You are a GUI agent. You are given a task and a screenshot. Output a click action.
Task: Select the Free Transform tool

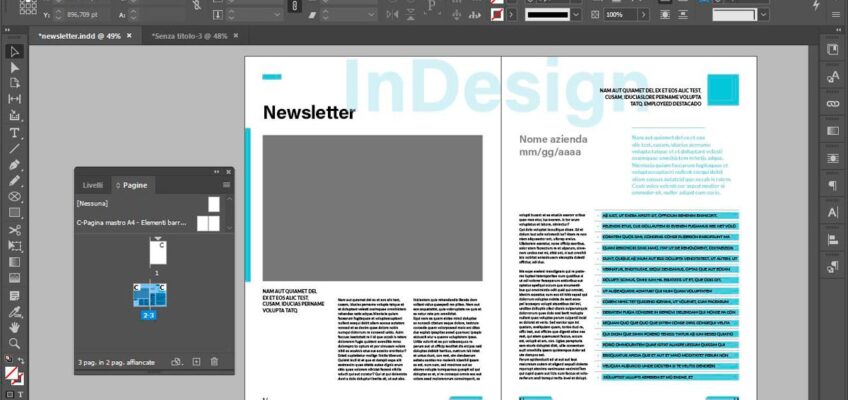[15, 246]
